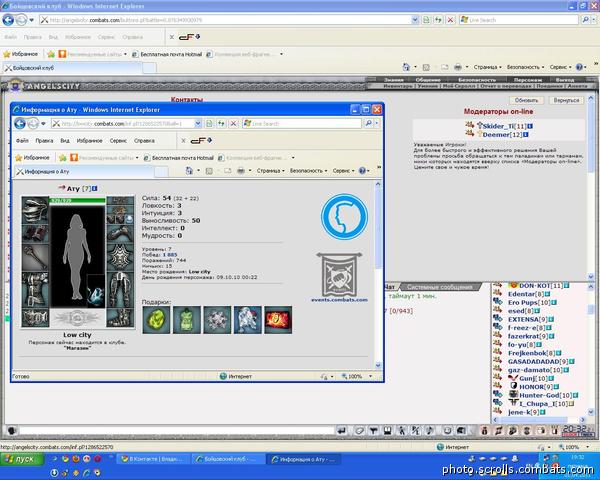Click player Hunter-God in the online list
The height and width of the screenshot is (480, 600).
pos(539,395)
